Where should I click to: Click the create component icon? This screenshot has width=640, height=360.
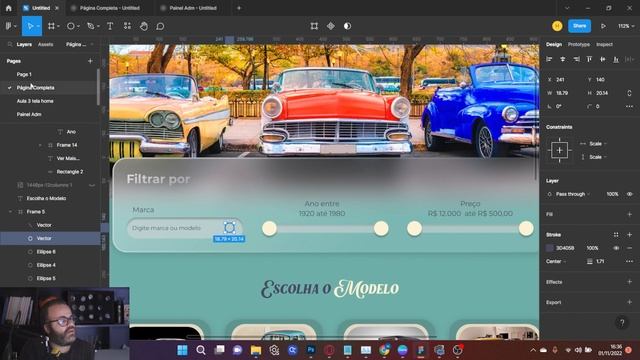(x=331, y=26)
